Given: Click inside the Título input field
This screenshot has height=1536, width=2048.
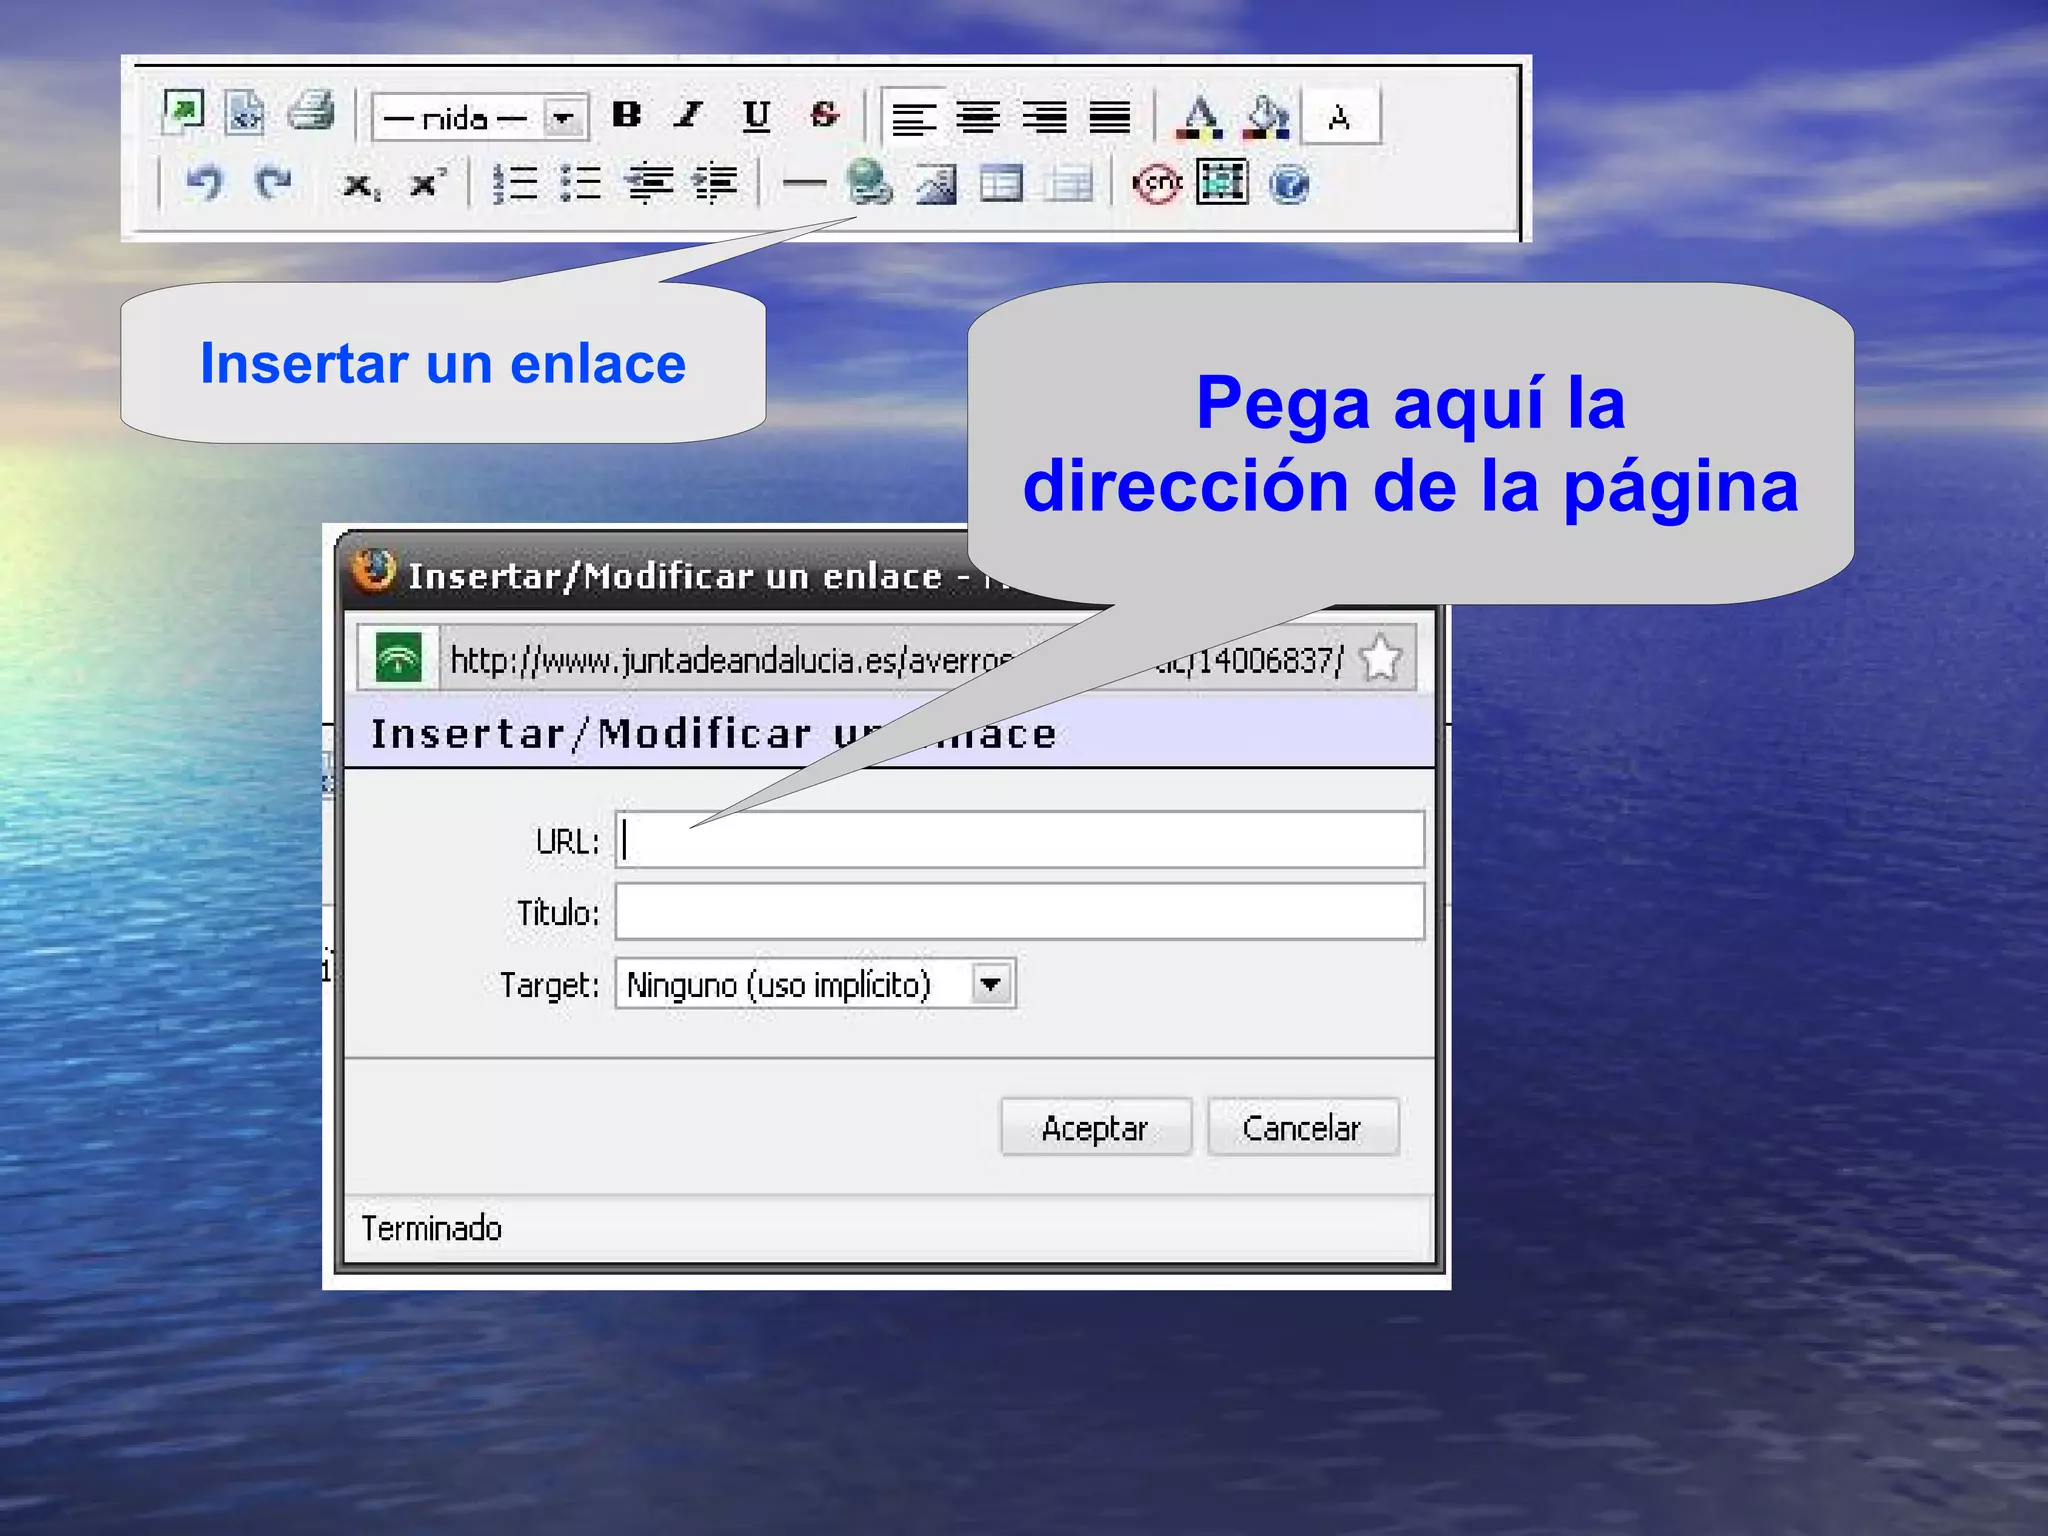Looking at the screenshot, I should (x=1020, y=911).
